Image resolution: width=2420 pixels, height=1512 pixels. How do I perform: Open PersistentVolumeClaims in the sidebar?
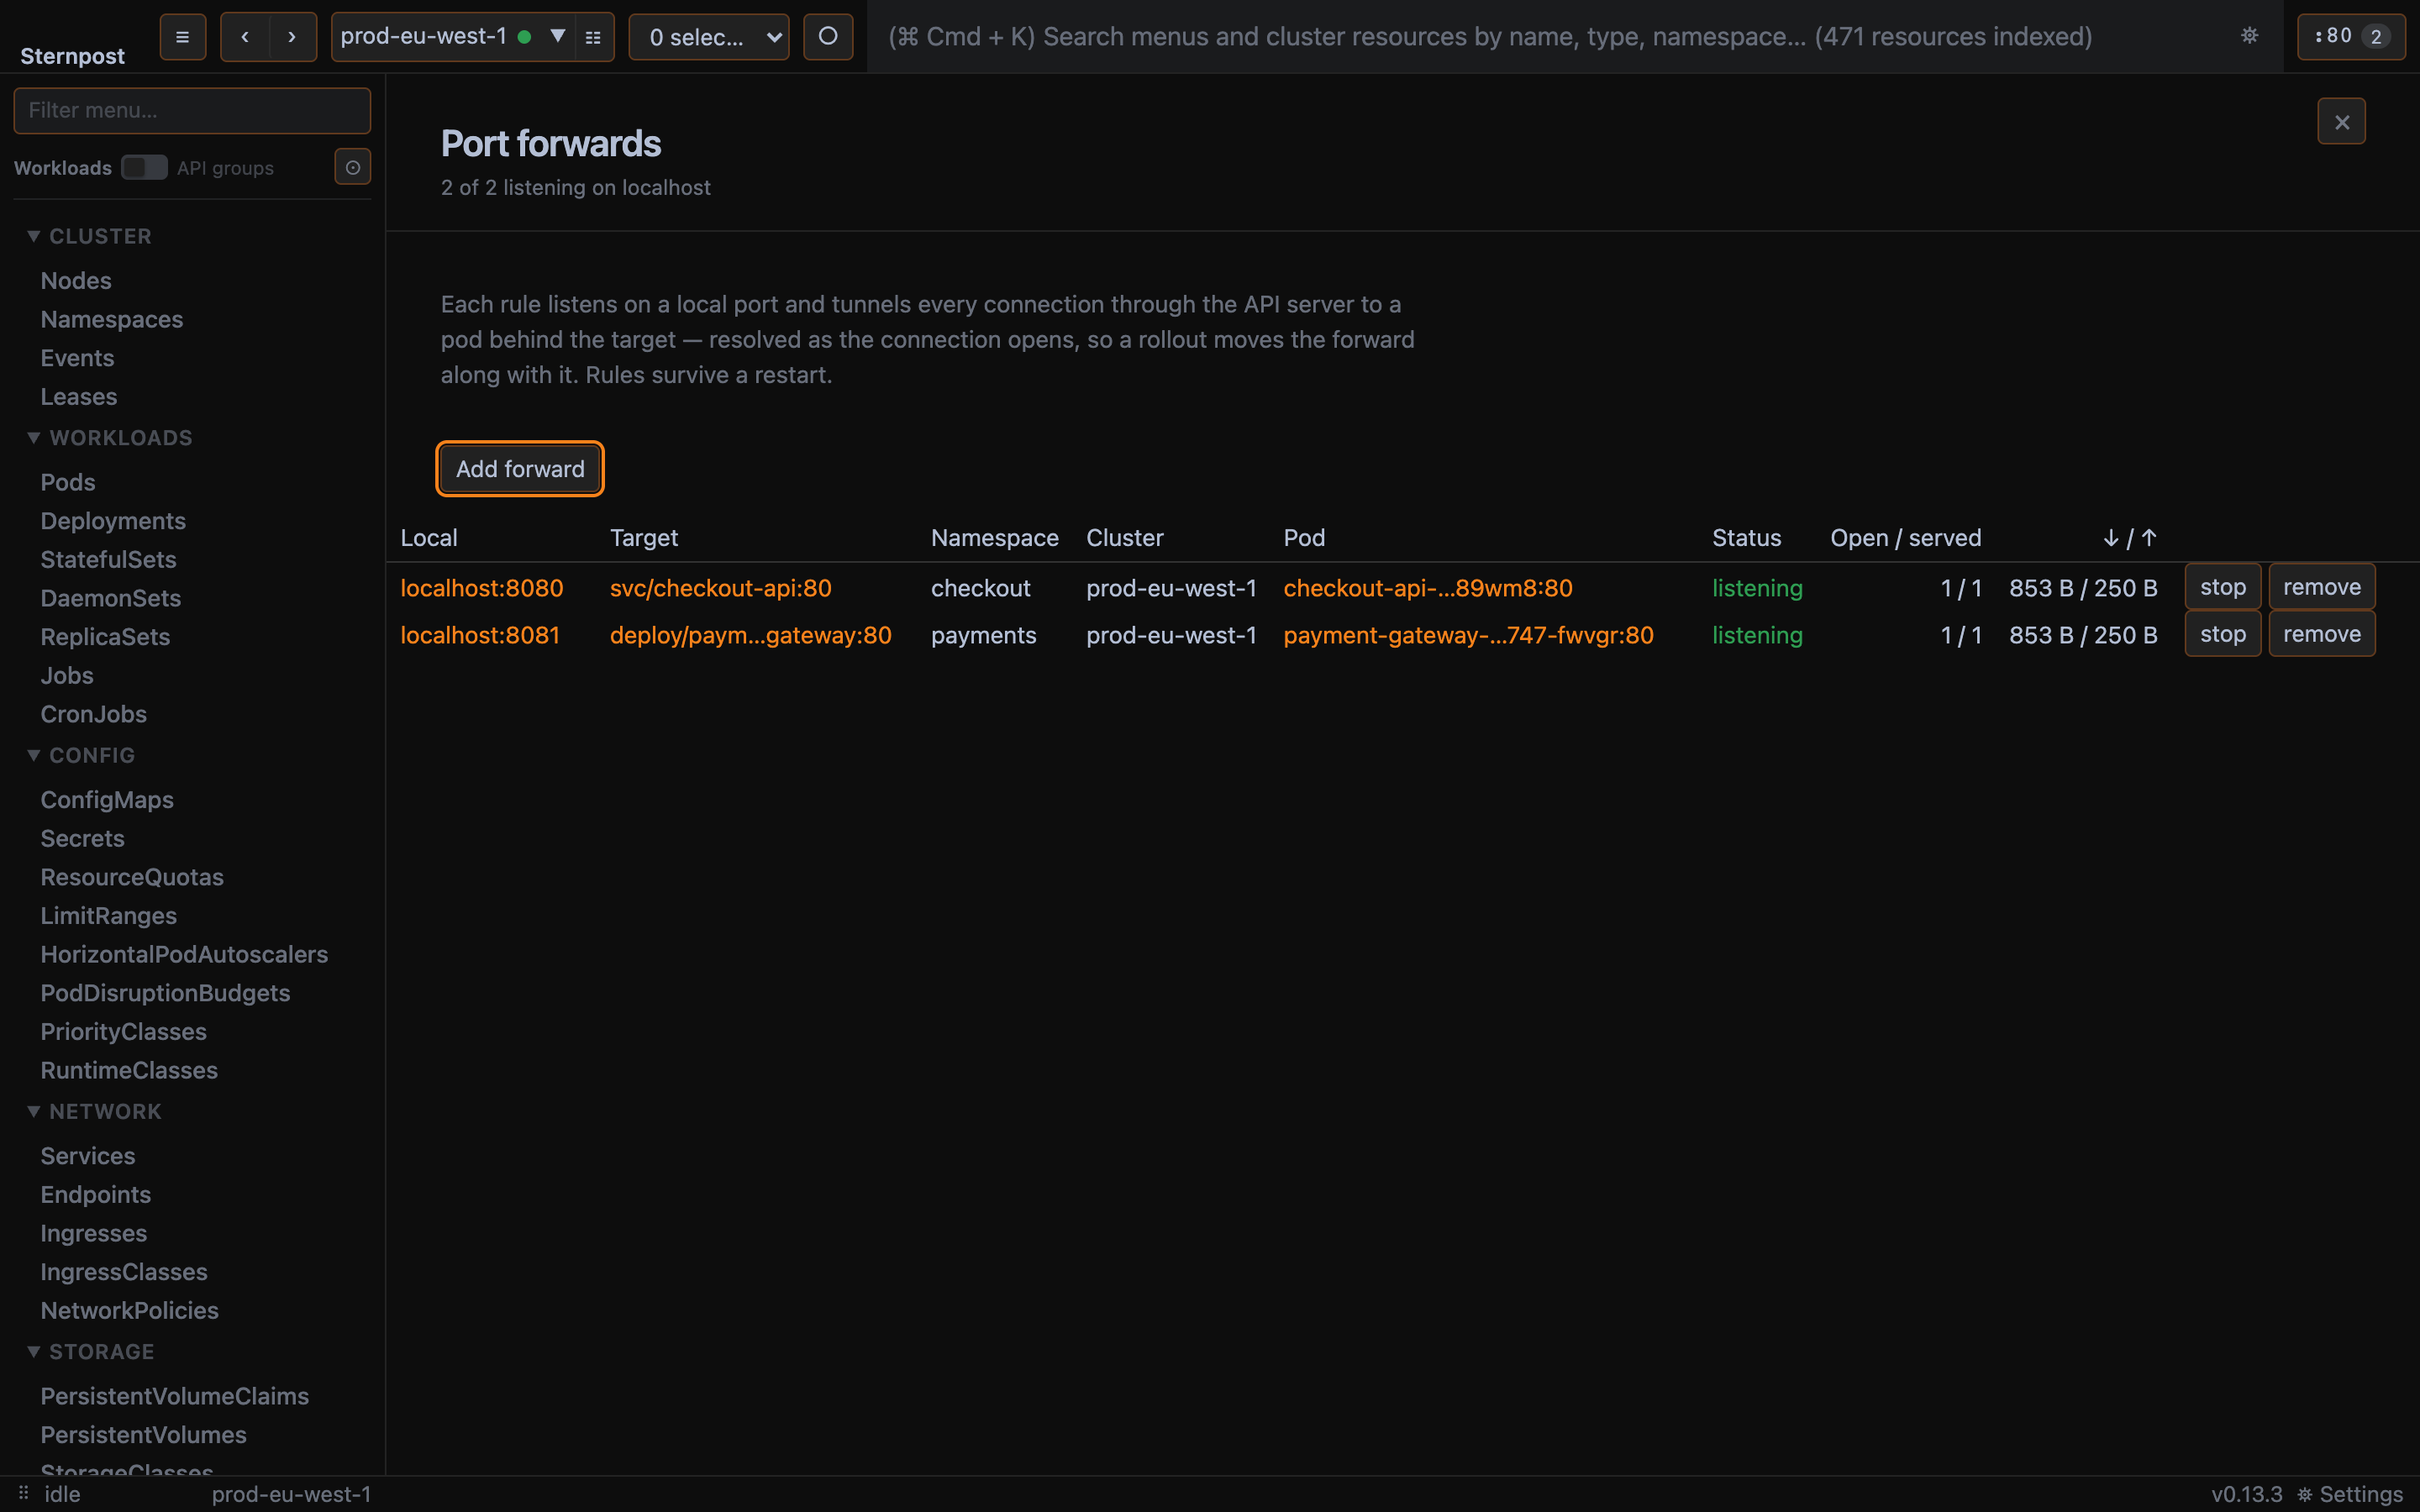coord(175,1396)
